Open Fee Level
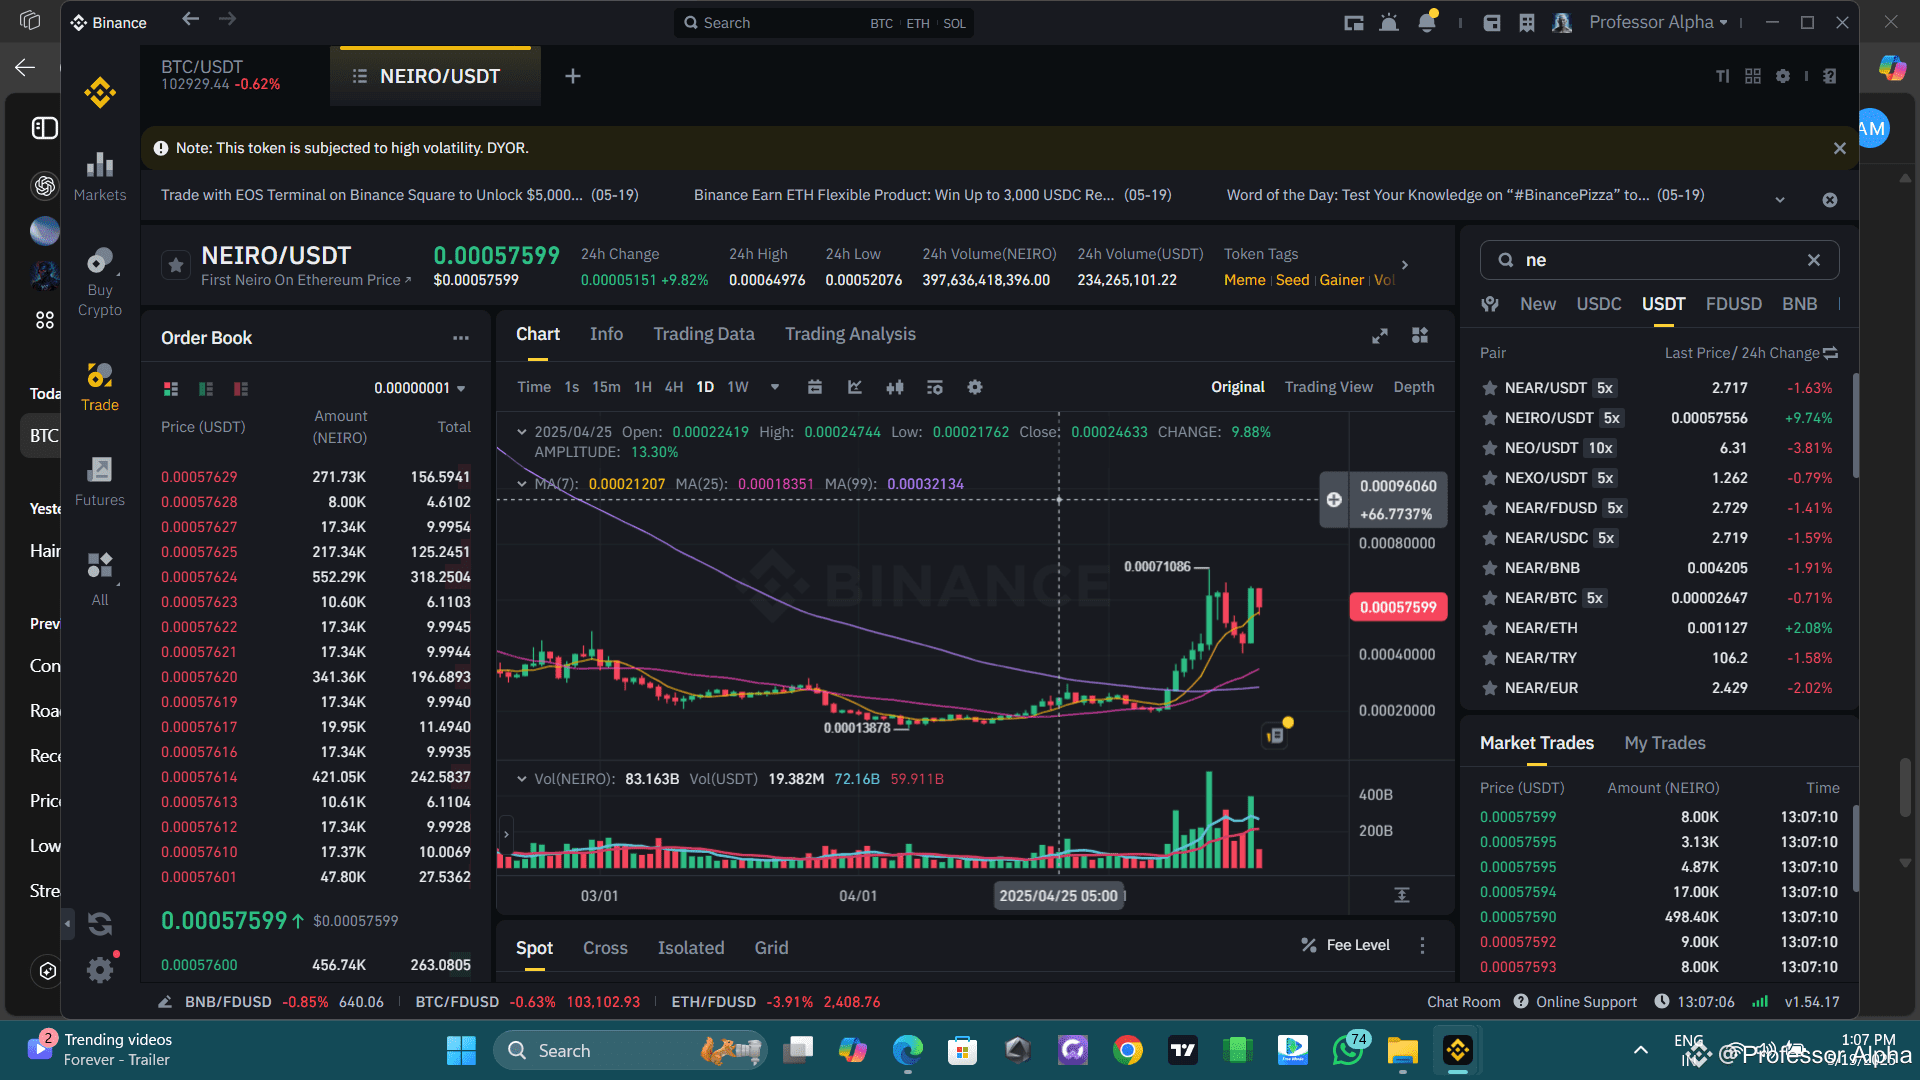Image resolution: width=1920 pixels, height=1080 pixels. pyautogui.click(x=1345, y=945)
